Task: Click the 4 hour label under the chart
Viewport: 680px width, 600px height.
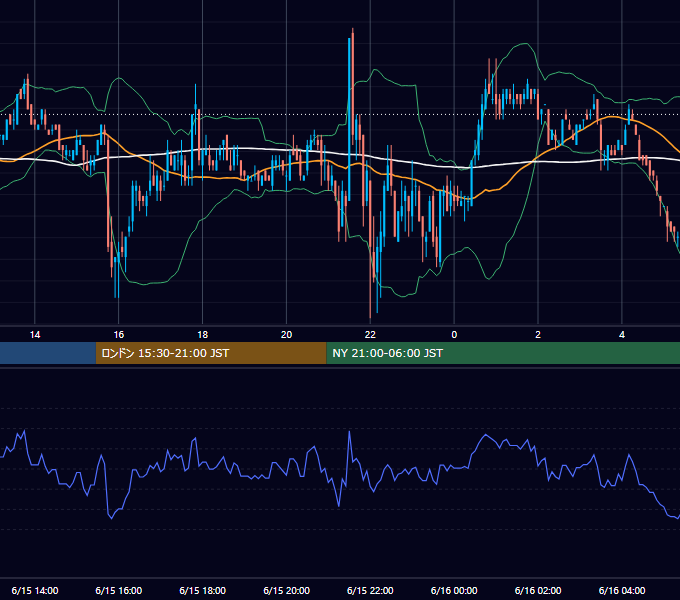Action: 622,335
